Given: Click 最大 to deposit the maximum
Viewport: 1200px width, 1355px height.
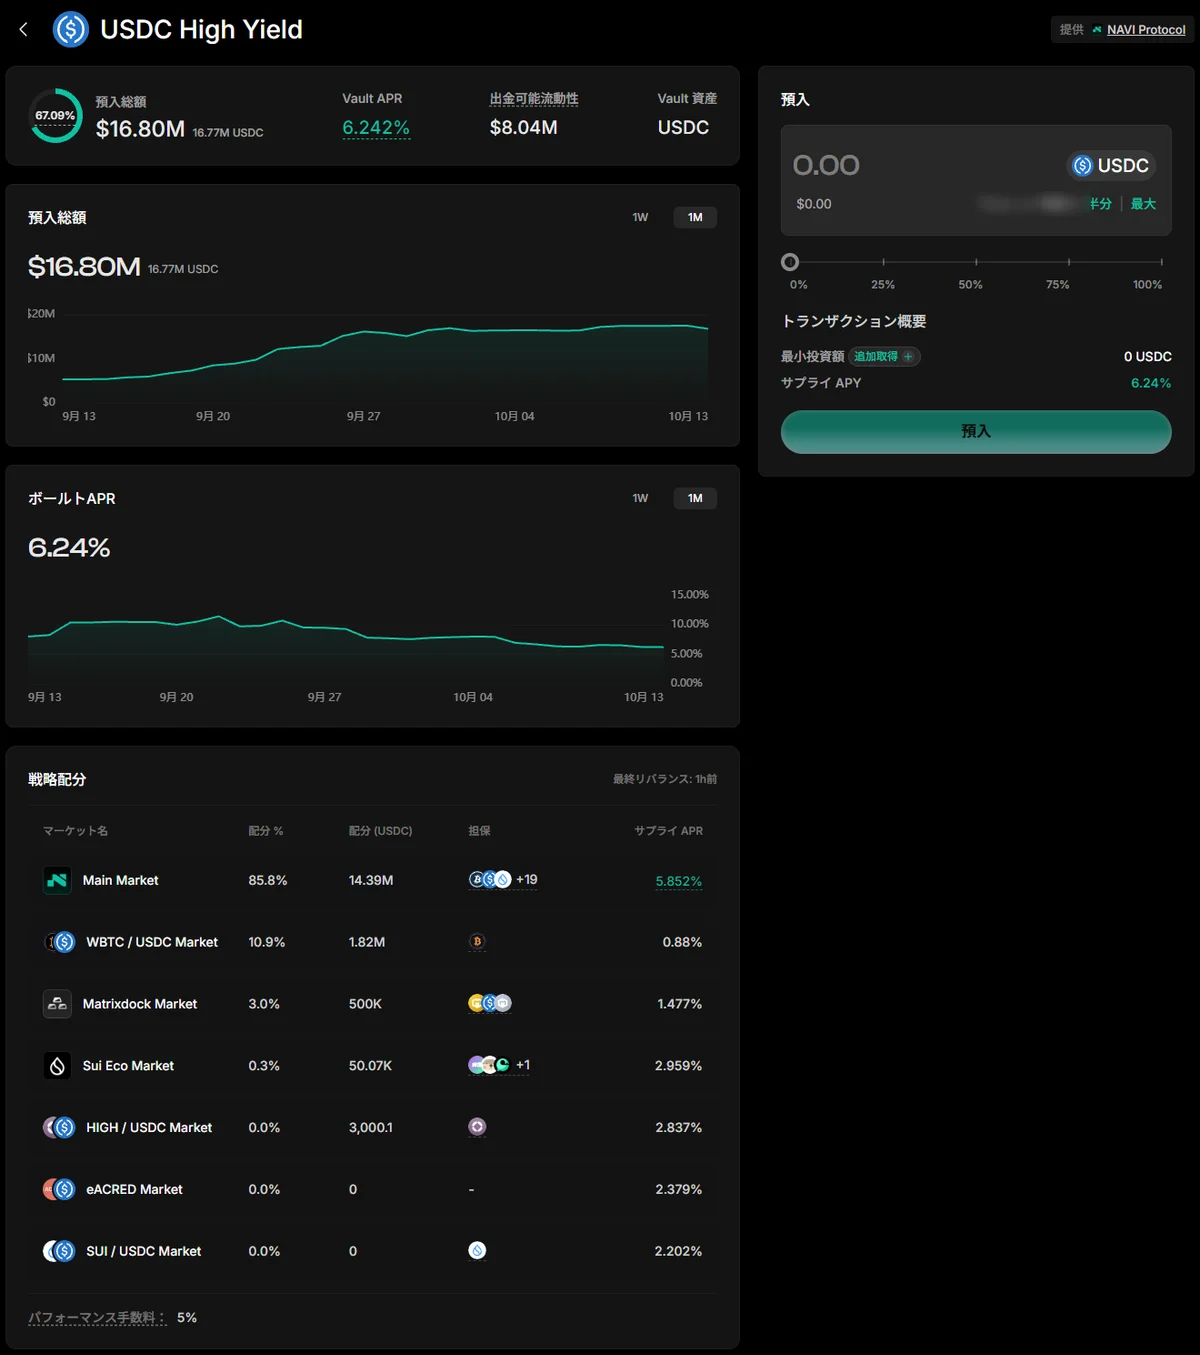Looking at the screenshot, I should (1143, 204).
